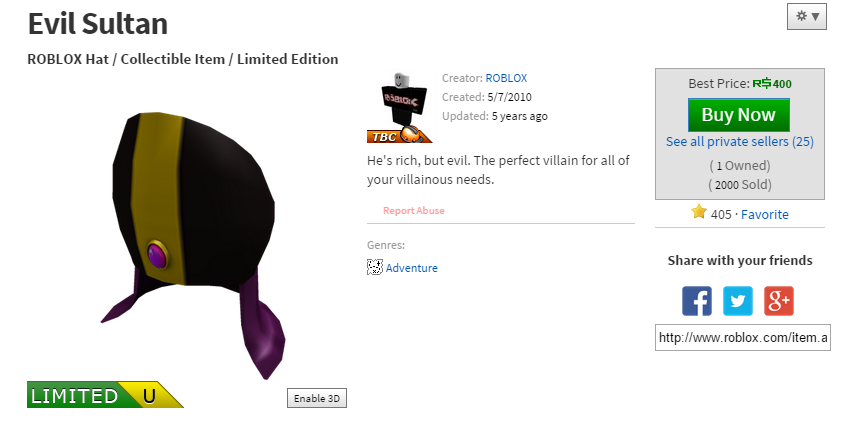Open the Adventure genre link

tap(411, 268)
